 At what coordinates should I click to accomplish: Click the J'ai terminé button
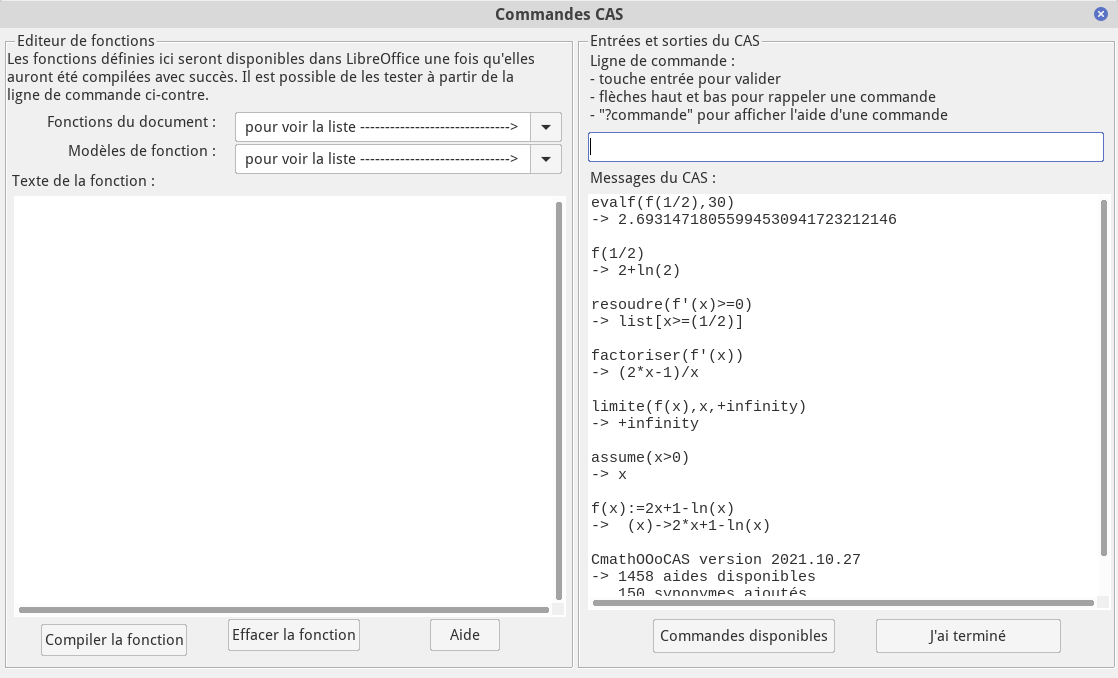point(967,636)
